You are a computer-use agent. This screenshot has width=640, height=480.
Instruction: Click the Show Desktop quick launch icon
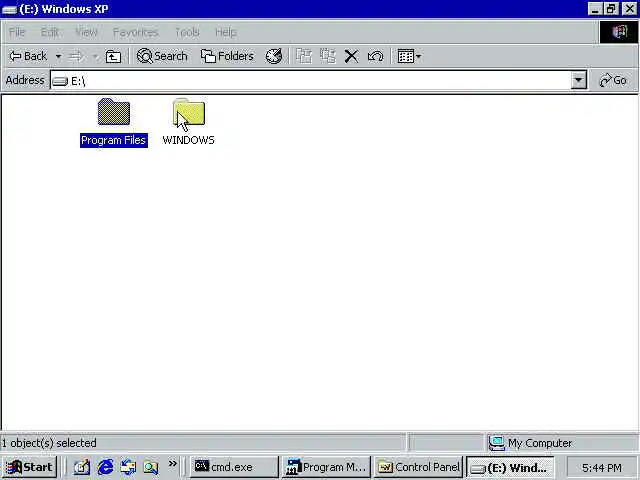click(82, 467)
